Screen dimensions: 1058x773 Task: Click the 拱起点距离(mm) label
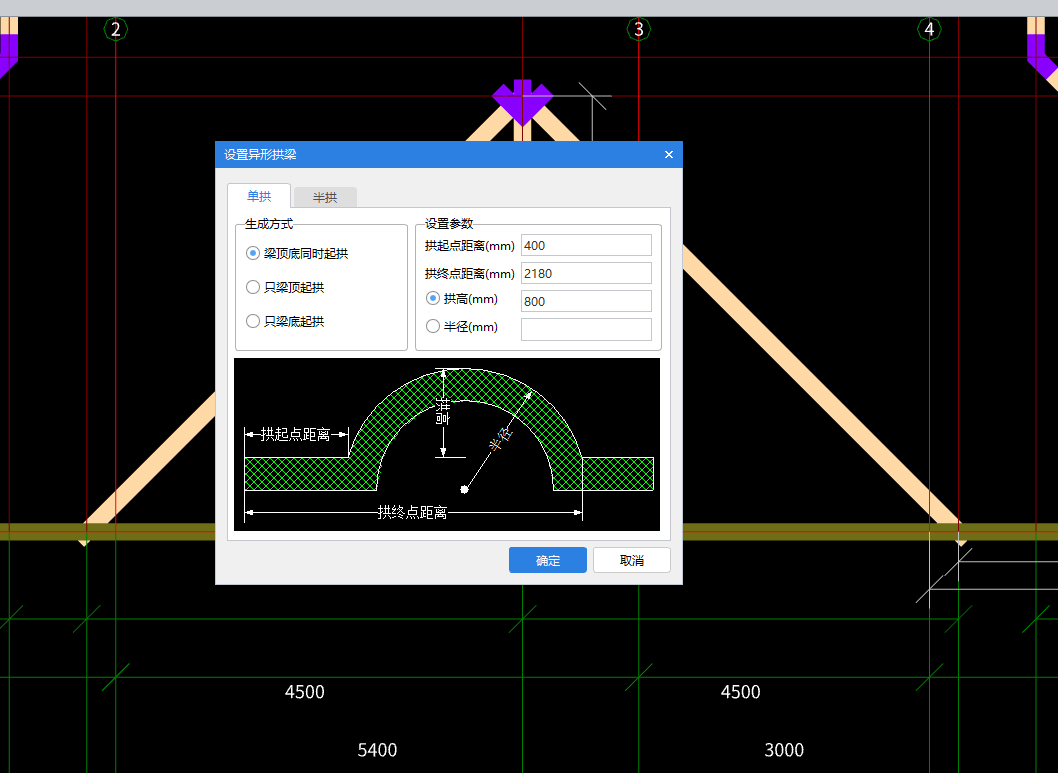(470, 246)
